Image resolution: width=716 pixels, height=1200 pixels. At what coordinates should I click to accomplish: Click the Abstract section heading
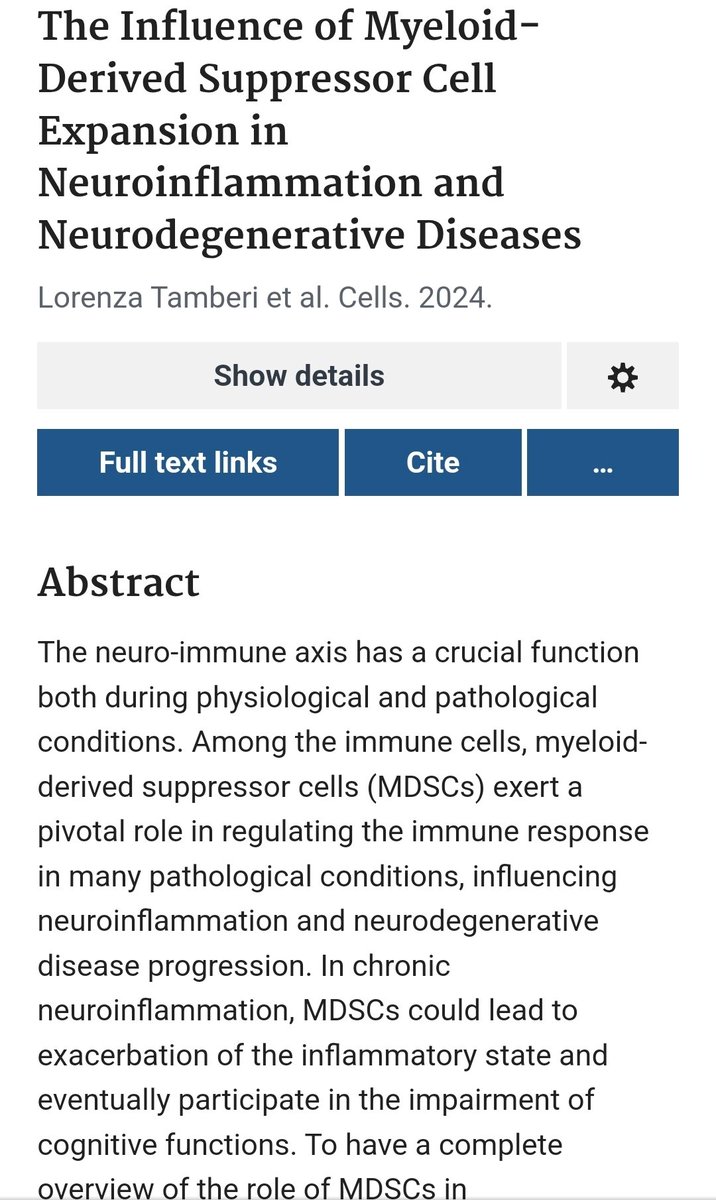click(x=118, y=582)
